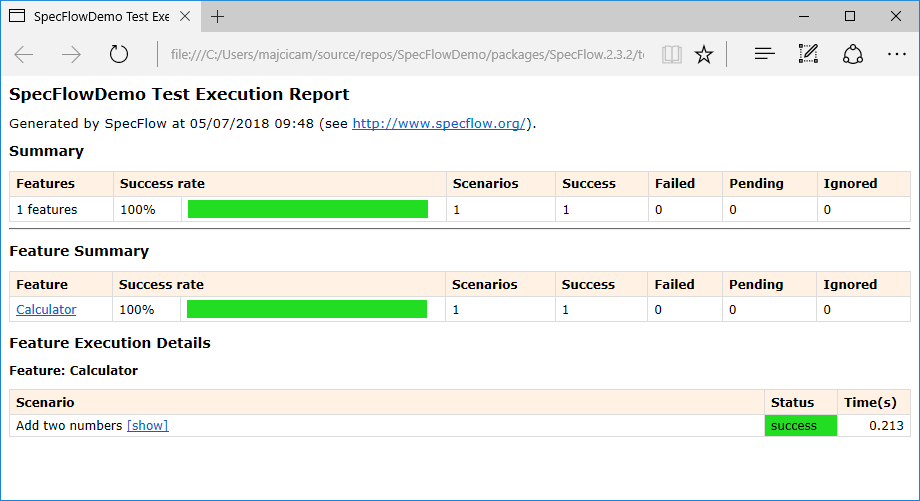Open a new tab with plus button
This screenshot has width=920, height=501.
click(x=217, y=16)
